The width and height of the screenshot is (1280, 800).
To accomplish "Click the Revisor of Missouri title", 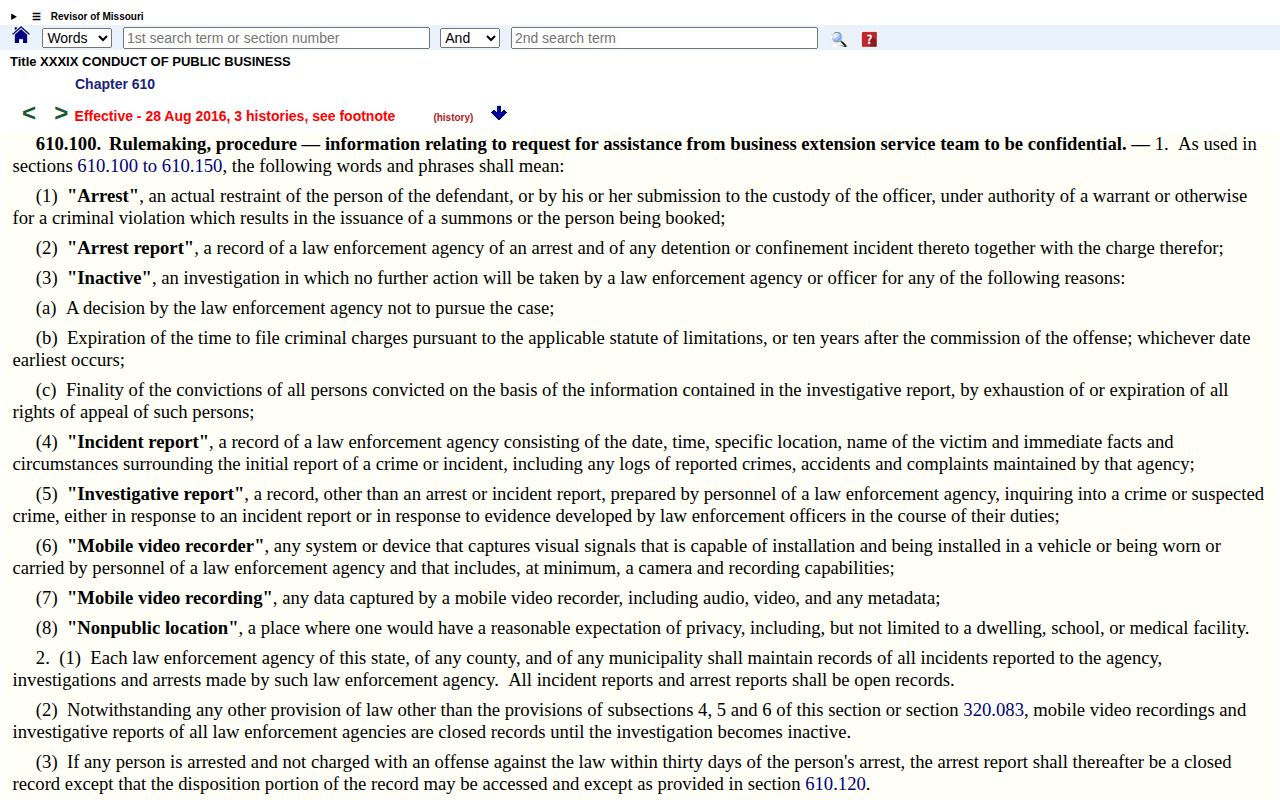I will point(97,17).
